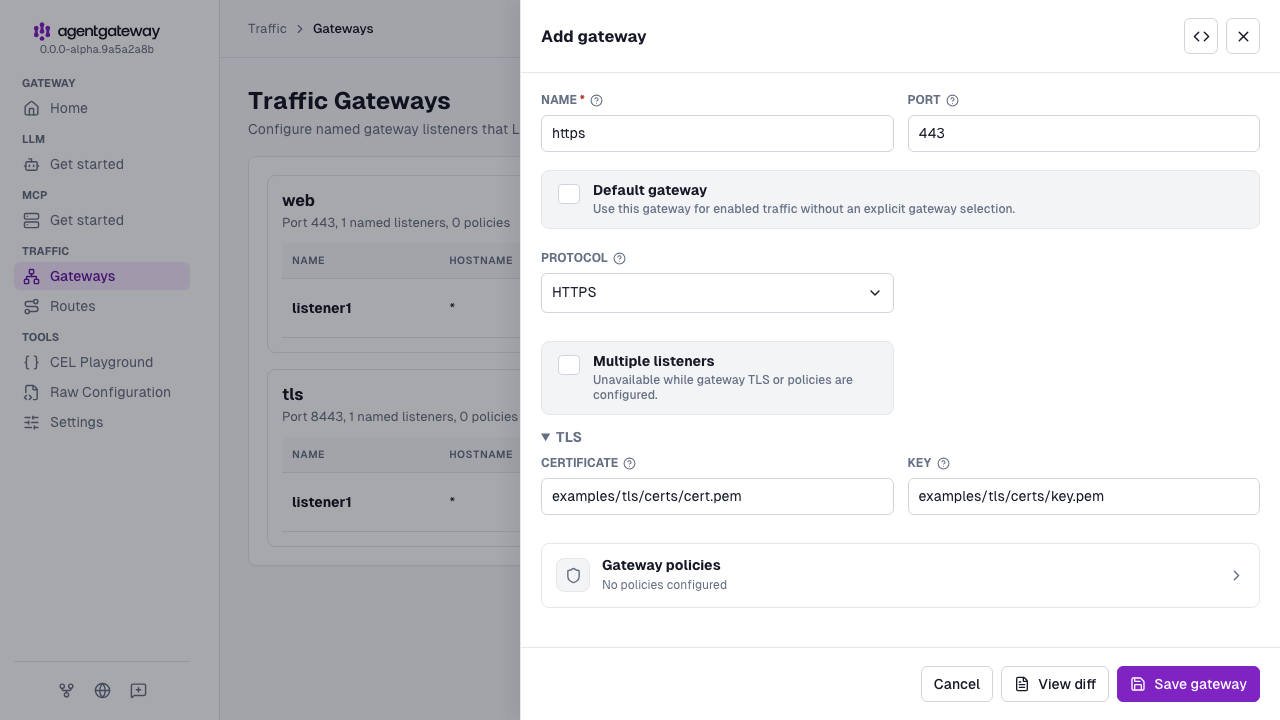This screenshot has width=1280, height=720.
Task: Click the Gateways breadcrumb text
Action: tap(343, 29)
